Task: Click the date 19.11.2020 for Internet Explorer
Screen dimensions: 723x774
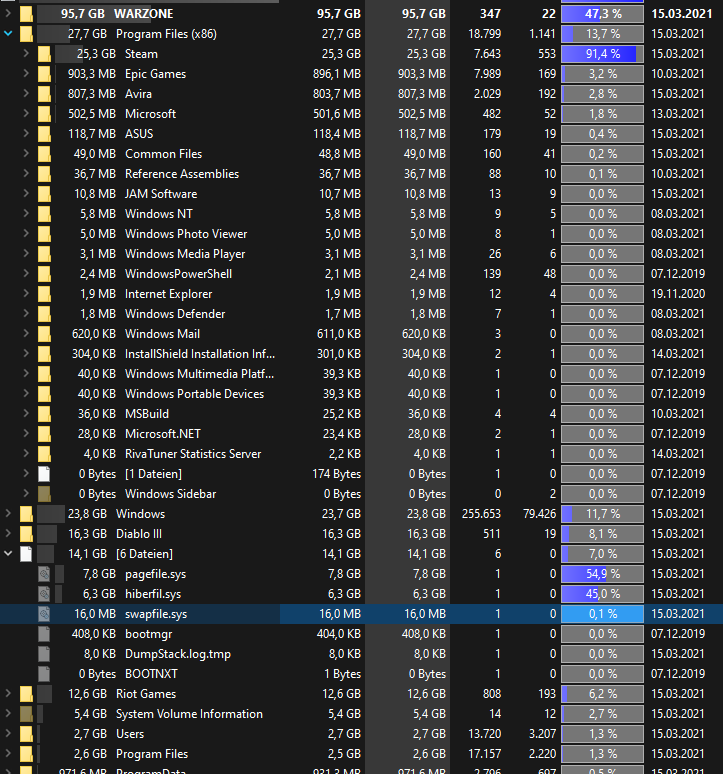Action: pos(678,294)
